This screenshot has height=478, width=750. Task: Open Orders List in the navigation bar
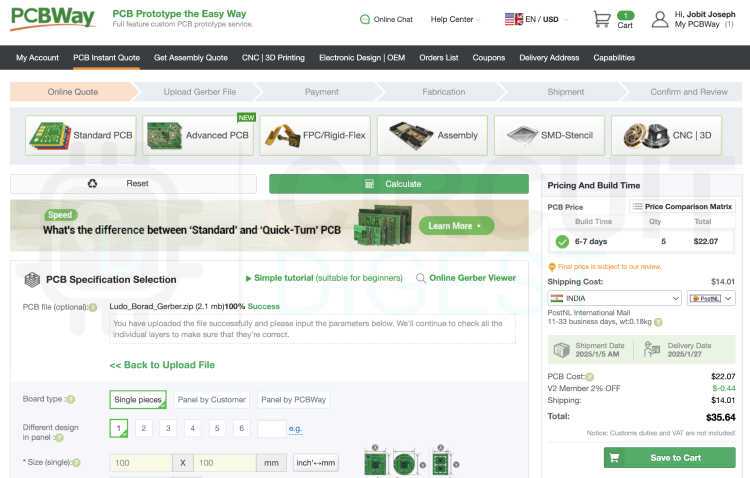pos(439,58)
